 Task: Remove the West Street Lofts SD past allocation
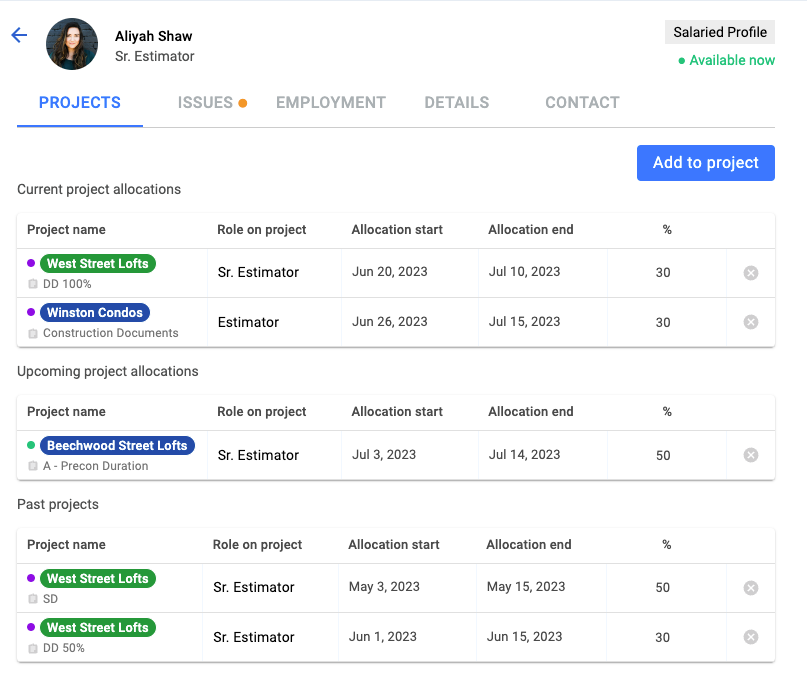[750, 588]
